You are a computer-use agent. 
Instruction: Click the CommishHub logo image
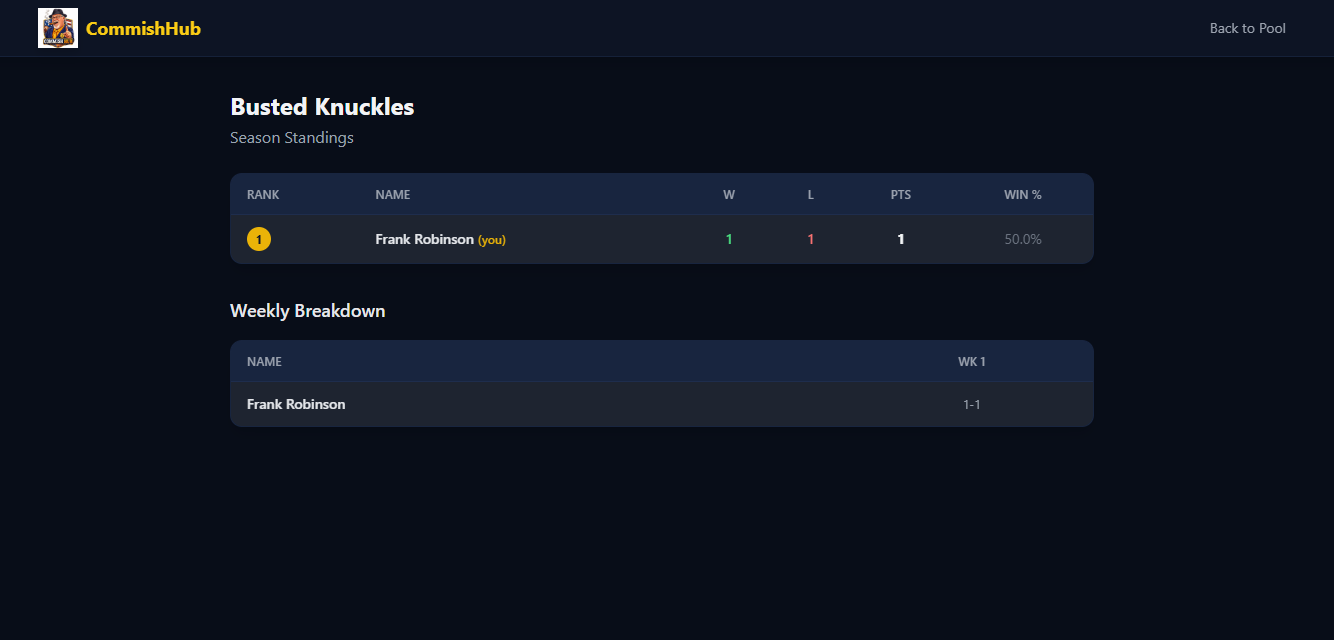point(58,28)
